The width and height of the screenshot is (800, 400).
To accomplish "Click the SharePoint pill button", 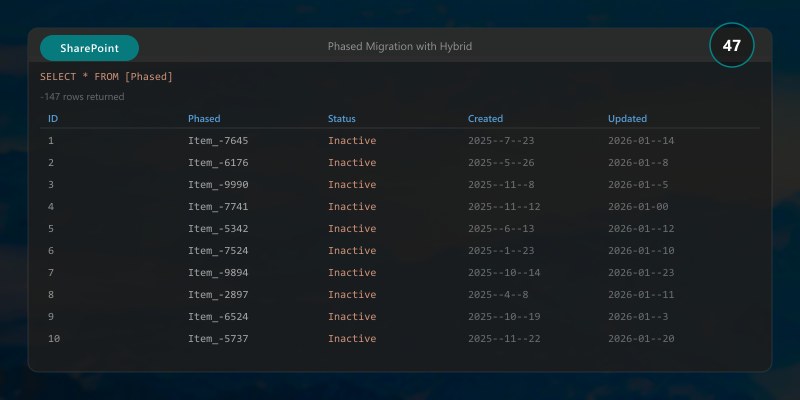I will point(89,48).
